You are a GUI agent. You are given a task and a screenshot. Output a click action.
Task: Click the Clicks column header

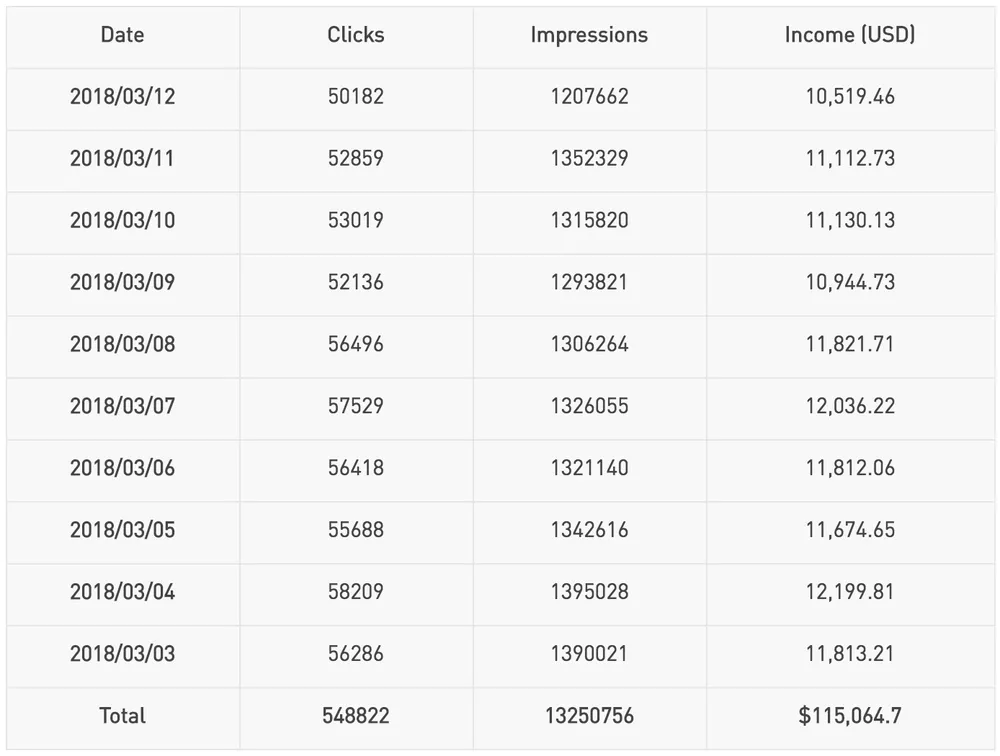point(356,35)
